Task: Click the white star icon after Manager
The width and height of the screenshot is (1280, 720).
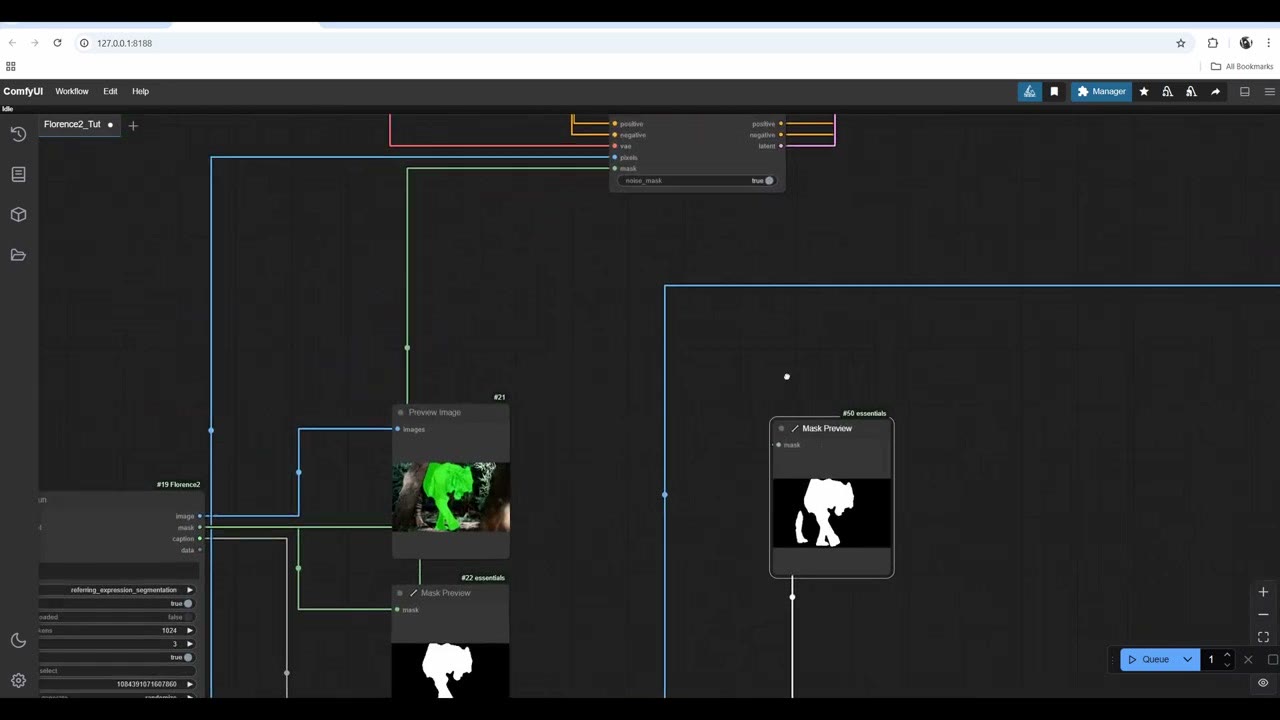Action: (x=1144, y=91)
